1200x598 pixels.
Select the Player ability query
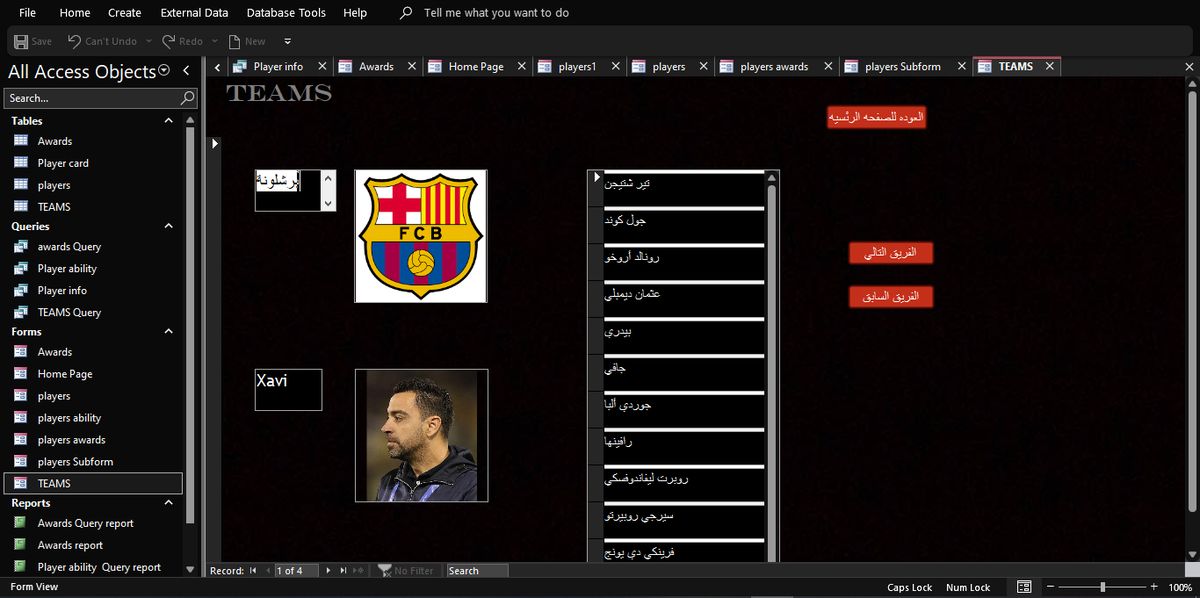pos(94,268)
